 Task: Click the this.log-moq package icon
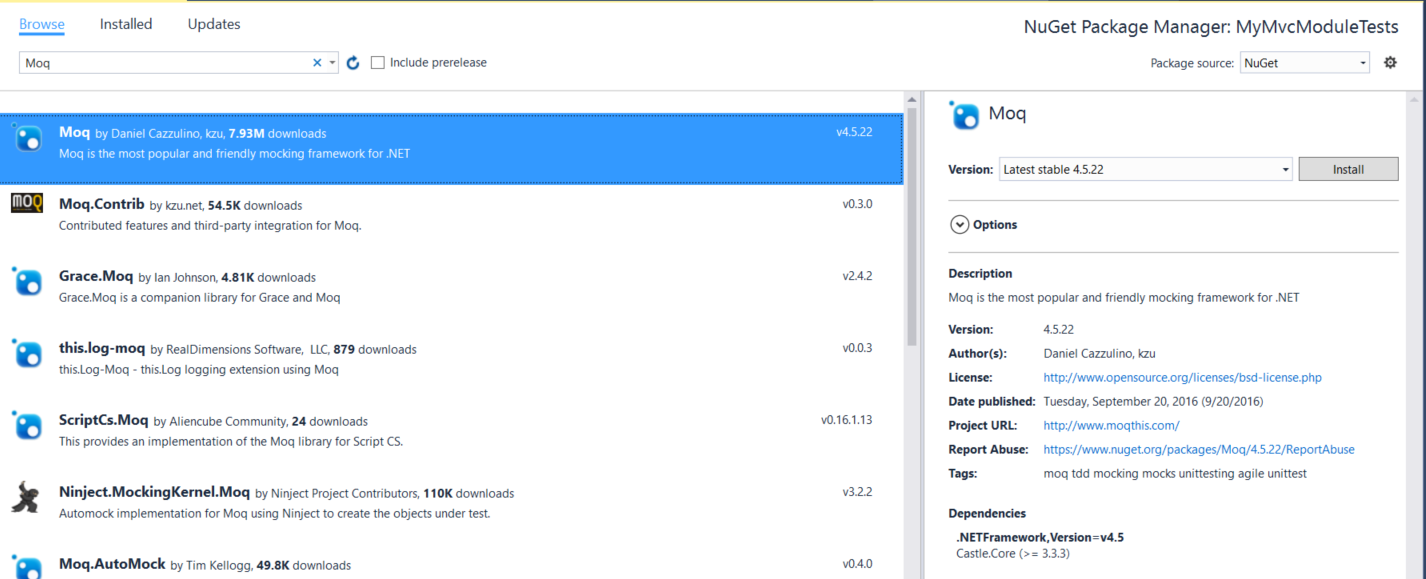click(27, 355)
